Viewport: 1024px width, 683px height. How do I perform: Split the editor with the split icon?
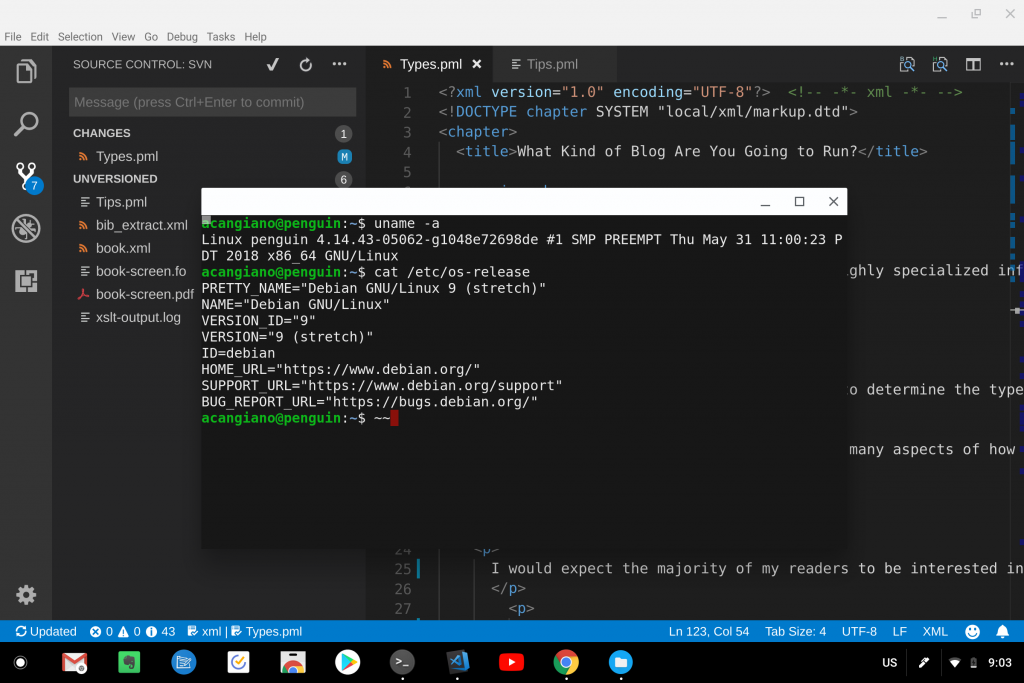coord(973,64)
